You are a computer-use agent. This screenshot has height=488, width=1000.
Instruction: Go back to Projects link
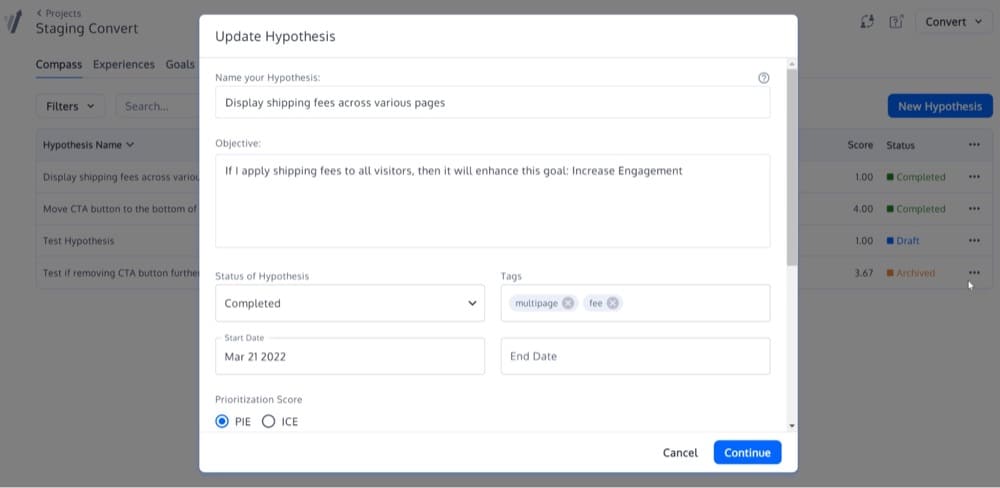[59, 13]
